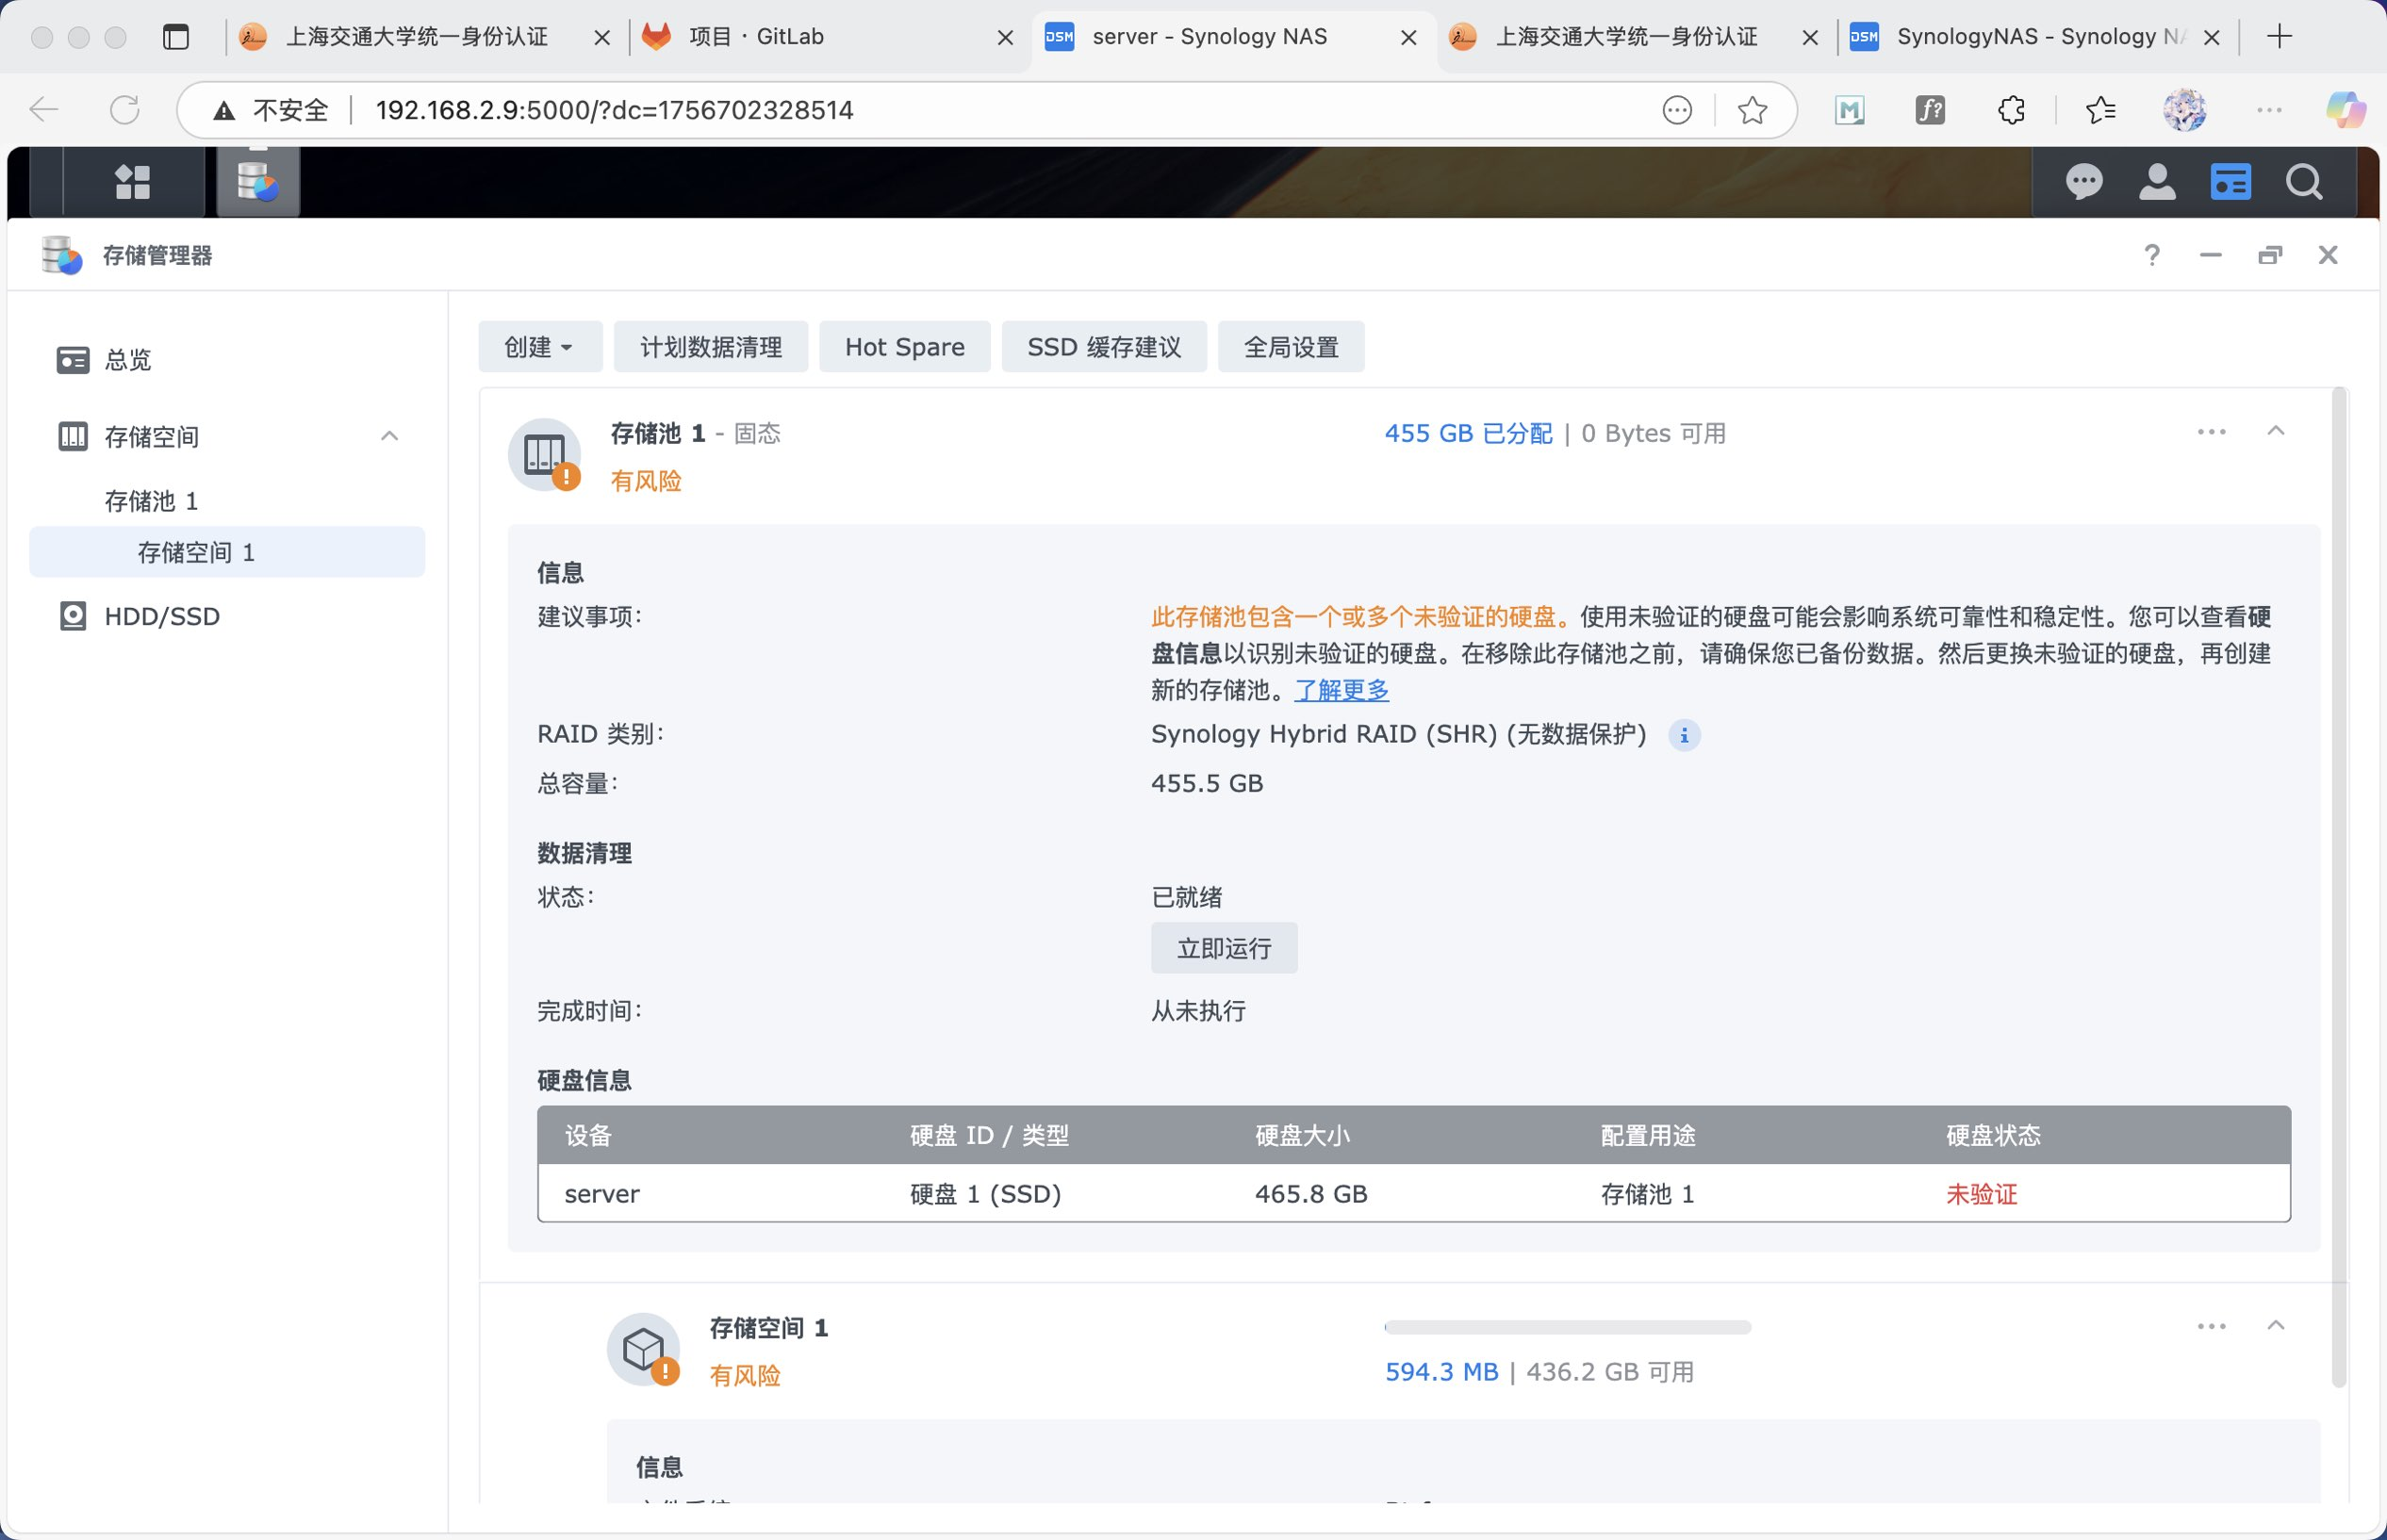The image size is (2387, 1540).
Task: Click the M extension icon in toolbar
Action: pyautogui.click(x=1849, y=110)
